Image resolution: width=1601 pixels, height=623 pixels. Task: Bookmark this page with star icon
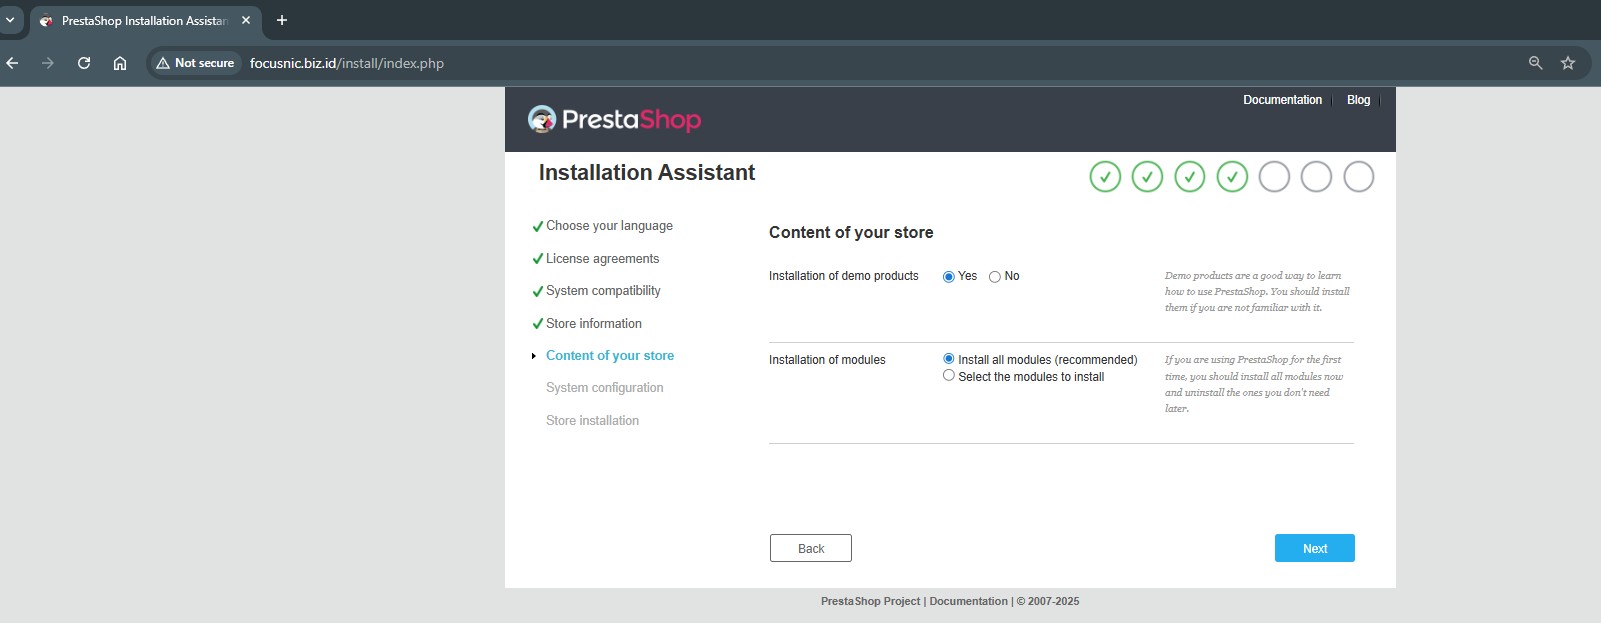click(x=1568, y=63)
